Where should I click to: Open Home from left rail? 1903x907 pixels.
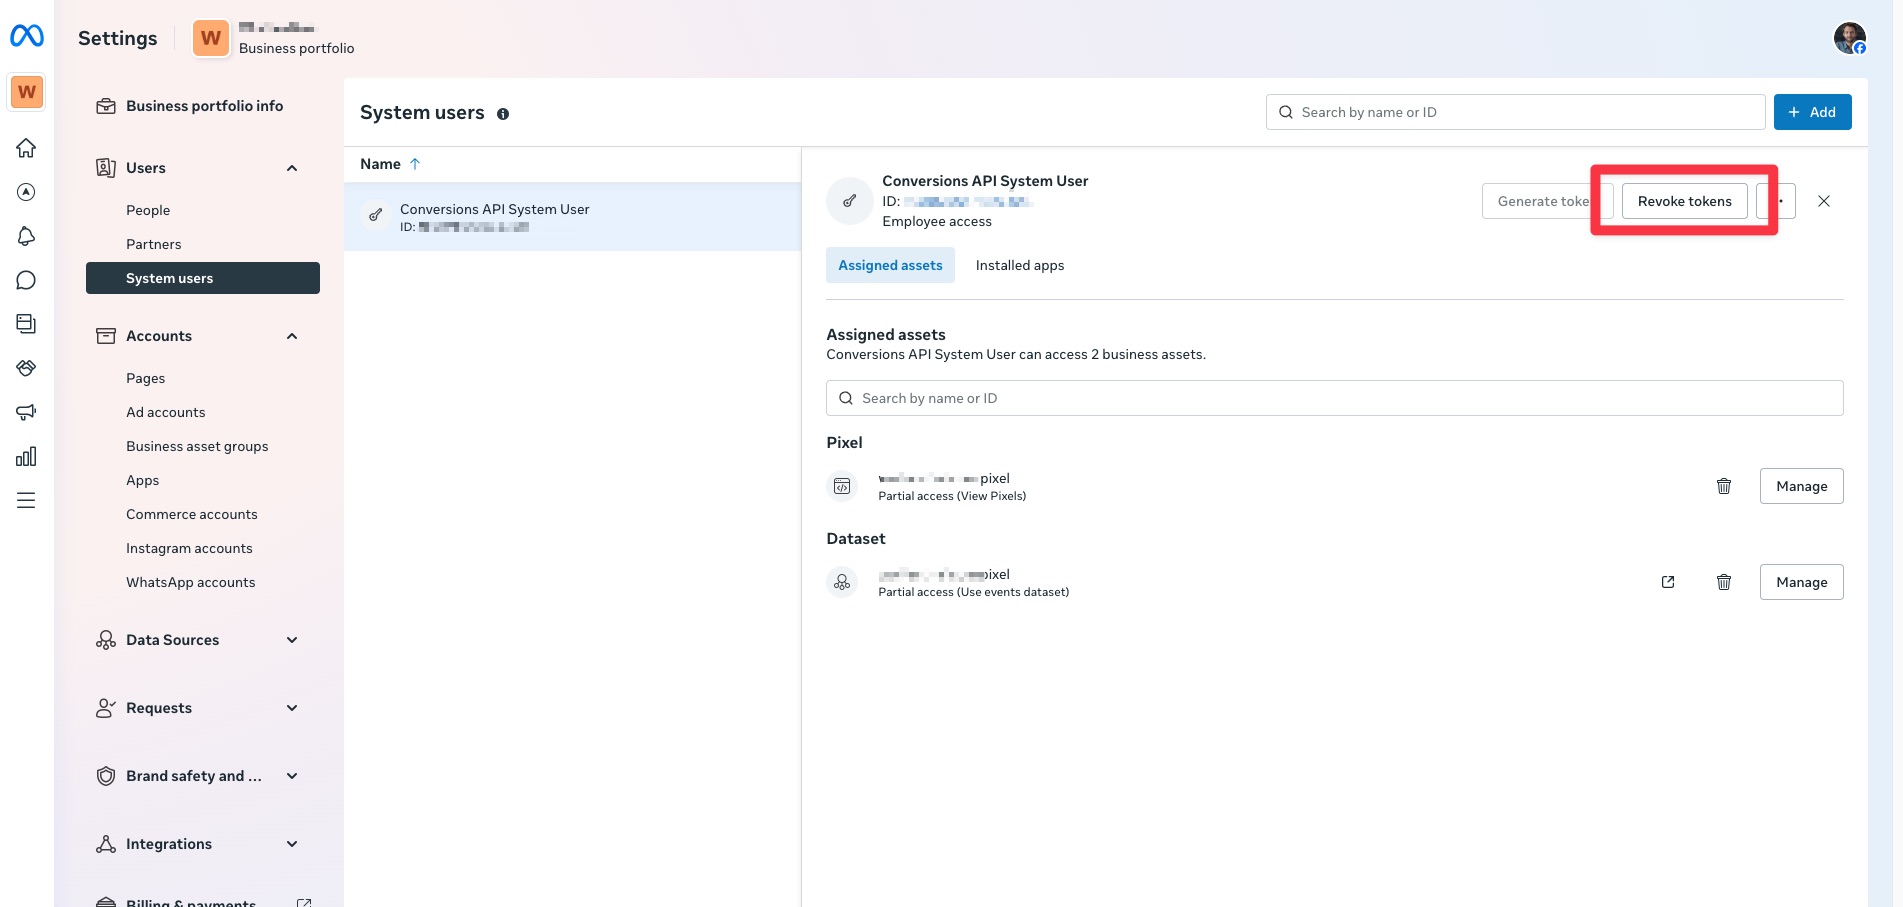[x=26, y=148]
